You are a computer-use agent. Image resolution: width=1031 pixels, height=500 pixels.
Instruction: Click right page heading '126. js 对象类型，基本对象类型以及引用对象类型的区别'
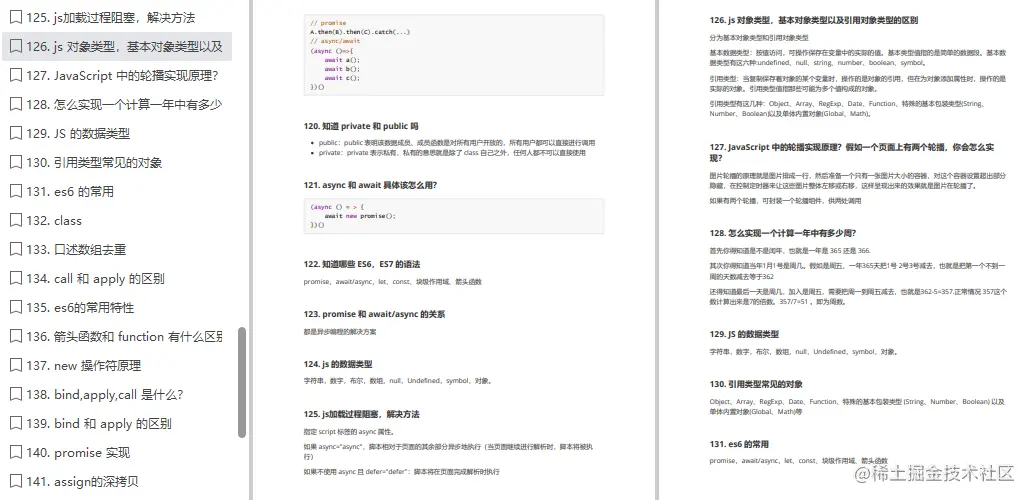[x=814, y=20]
